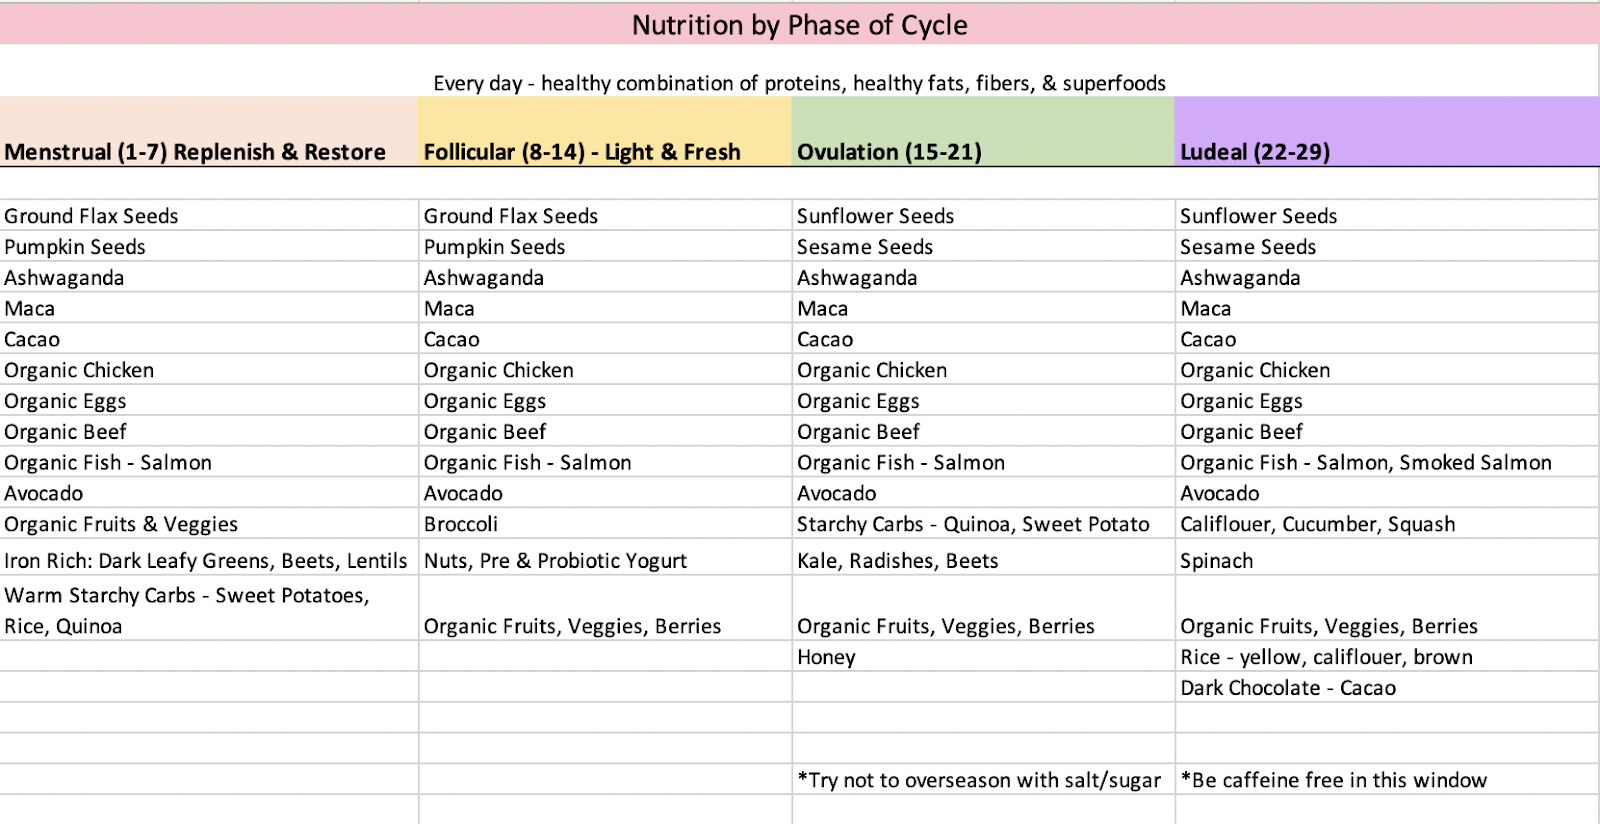This screenshot has height=824, width=1600.
Task: Click the Califlouer, Cucumber, Squash cell
Action: 1387,524
